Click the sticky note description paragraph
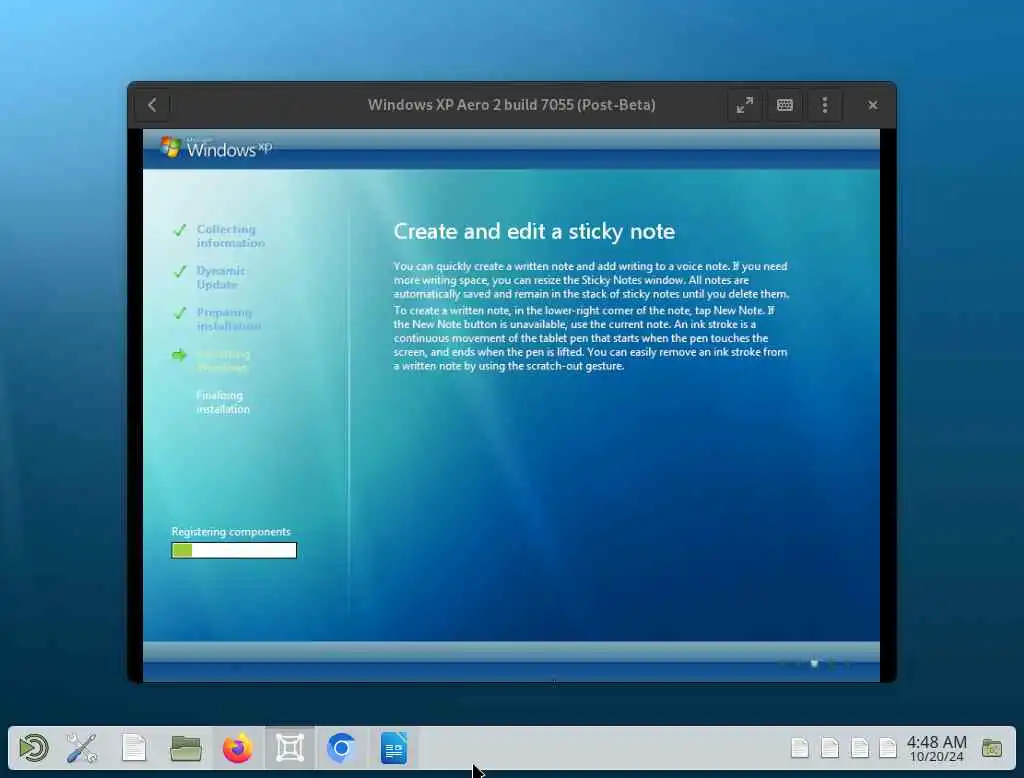Image resolution: width=1024 pixels, height=778 pixels. point(591,316)
